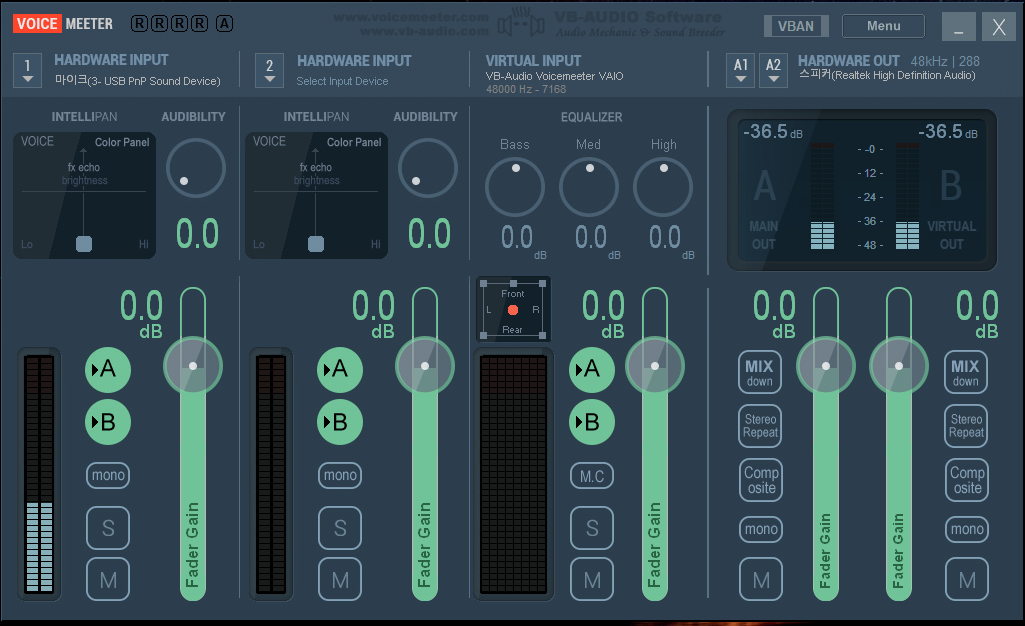This screenshot has width=1025, height=626.
Task: Toggle Mix down on bus A
Action: 760,372
